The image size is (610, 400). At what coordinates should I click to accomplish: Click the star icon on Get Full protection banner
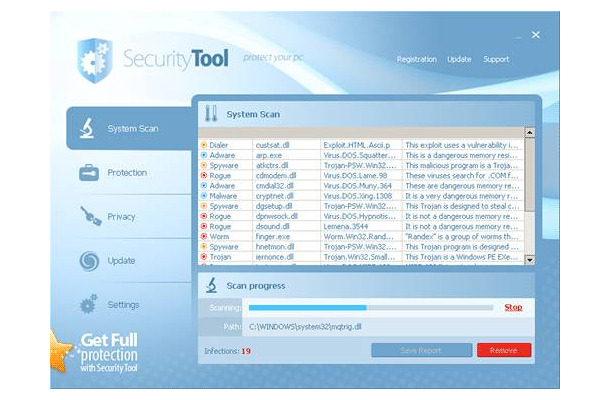(60, 351)
